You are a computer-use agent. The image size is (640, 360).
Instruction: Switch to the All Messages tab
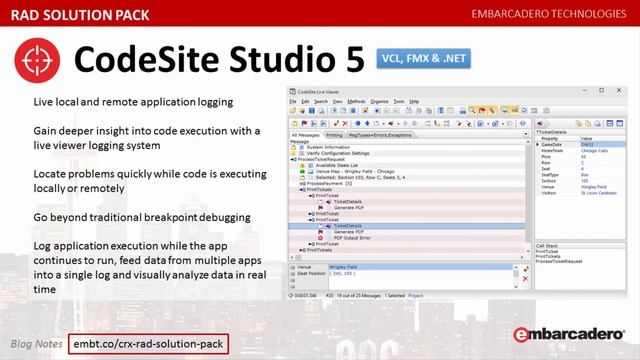pyautogui.click(x=305, y=135)
